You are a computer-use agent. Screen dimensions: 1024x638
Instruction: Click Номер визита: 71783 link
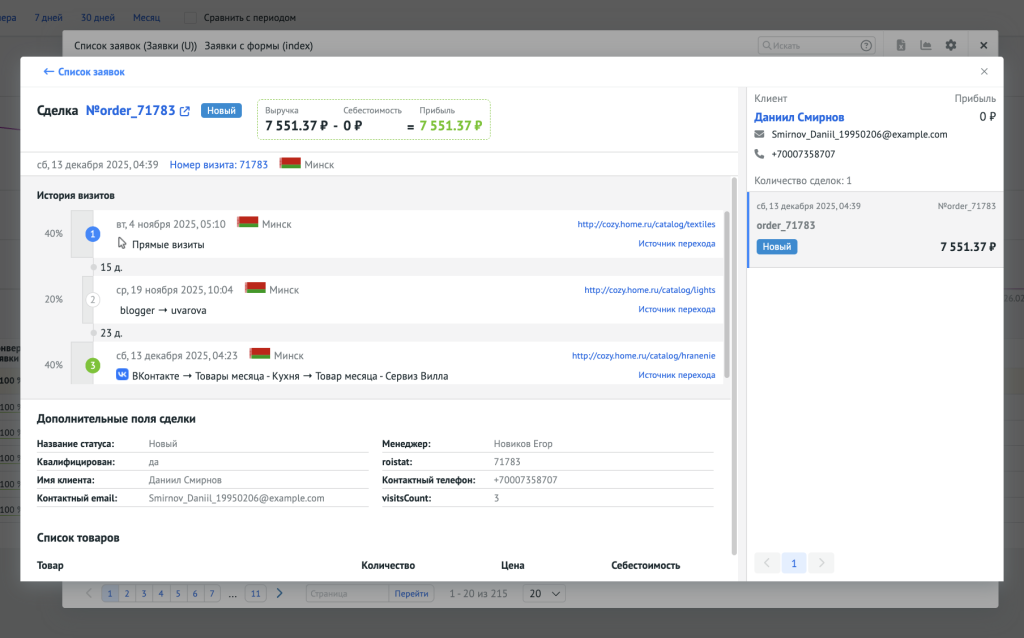[x=218, y=164]
